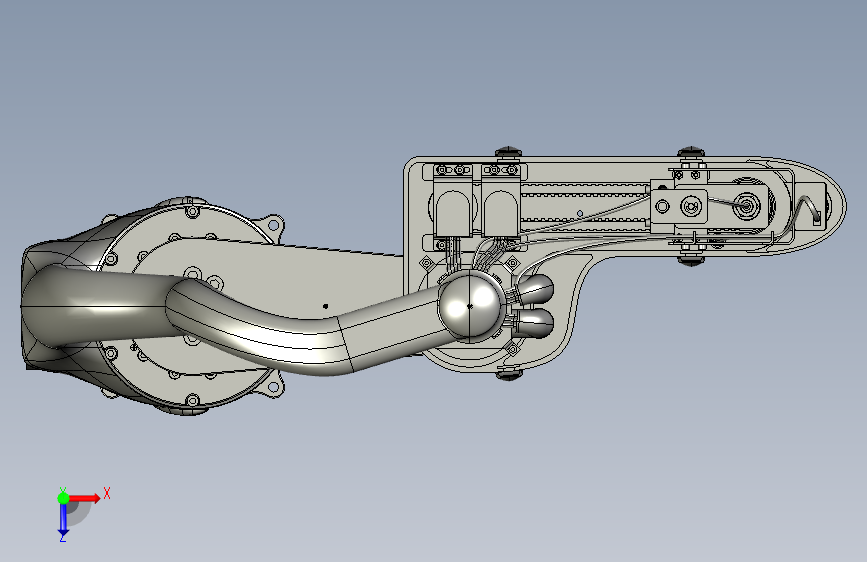Pick the left U-shaped solenoid component
This screenshot has width=867, height=562.
pos(453,213)
